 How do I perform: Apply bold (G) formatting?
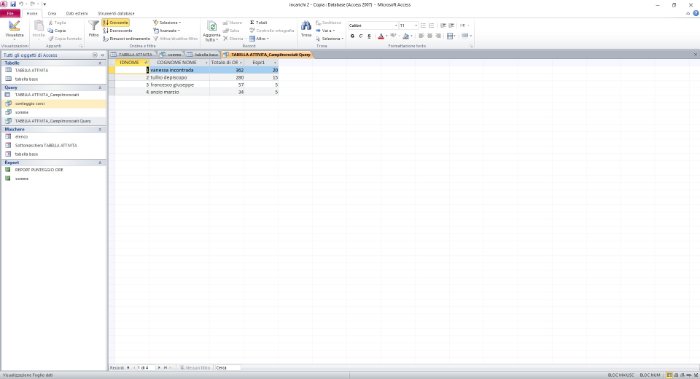(x=352, y=36)
